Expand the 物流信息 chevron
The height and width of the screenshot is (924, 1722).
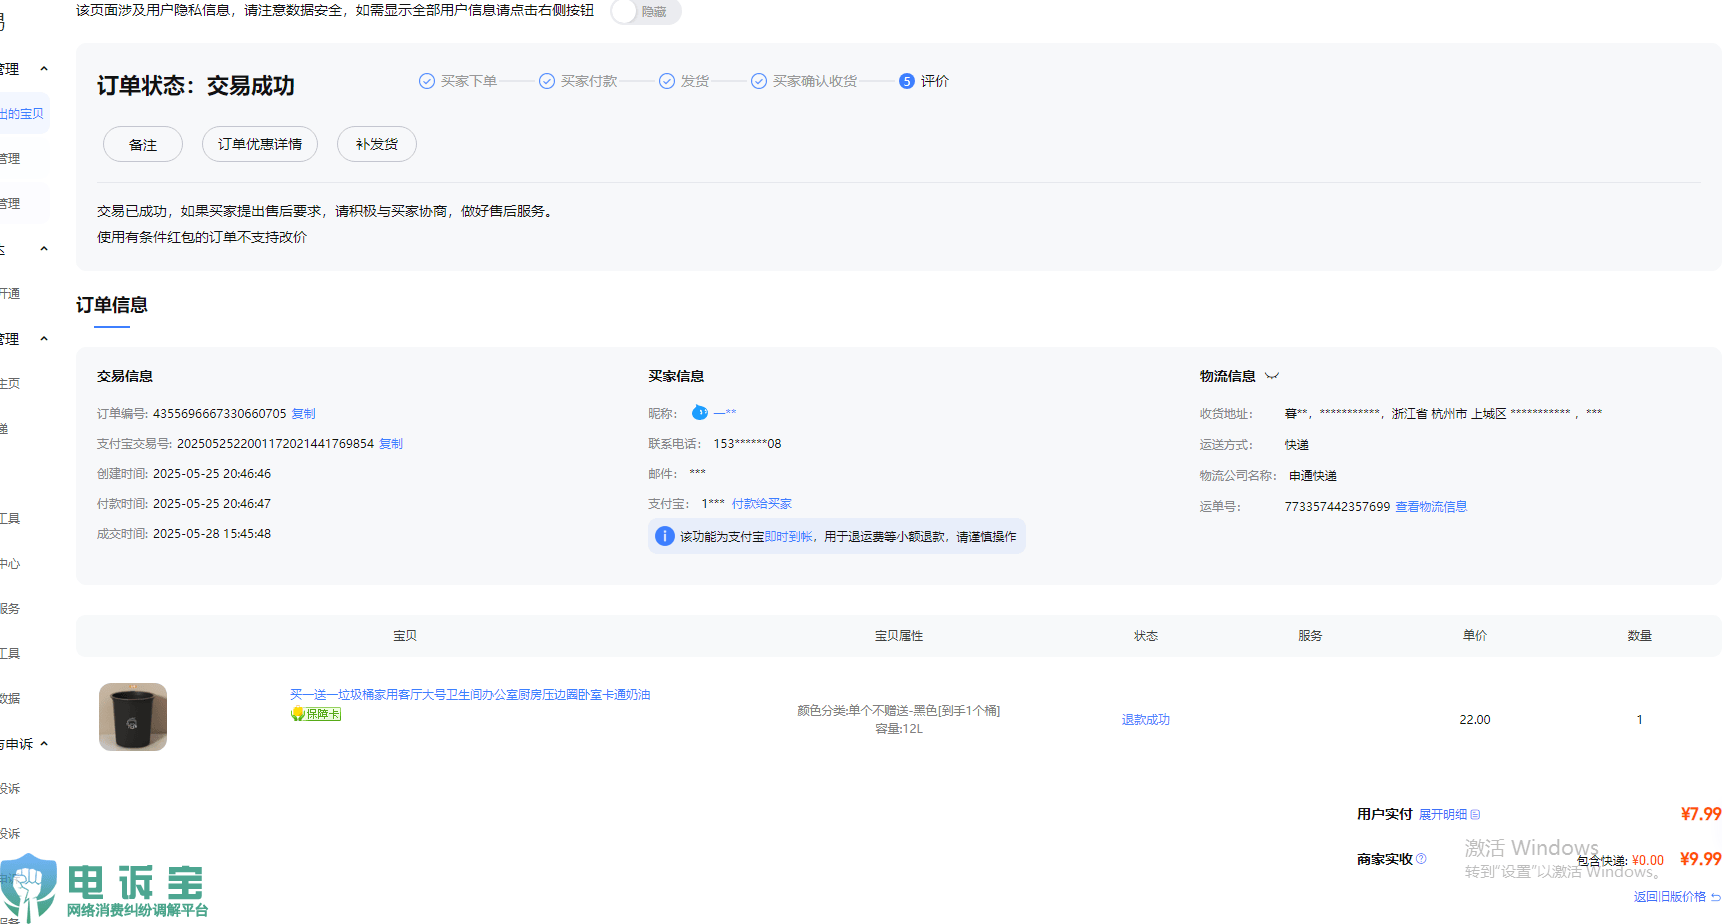click(x=1272, y=376)
